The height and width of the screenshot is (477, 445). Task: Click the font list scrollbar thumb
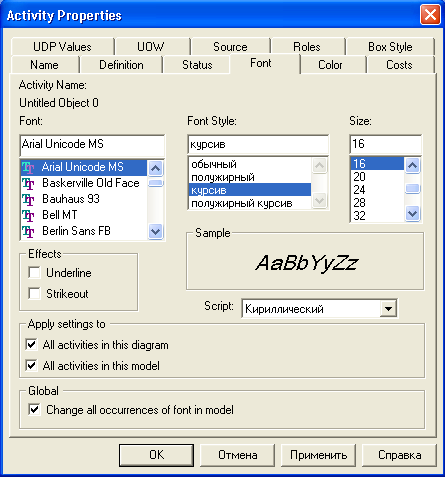155,183
